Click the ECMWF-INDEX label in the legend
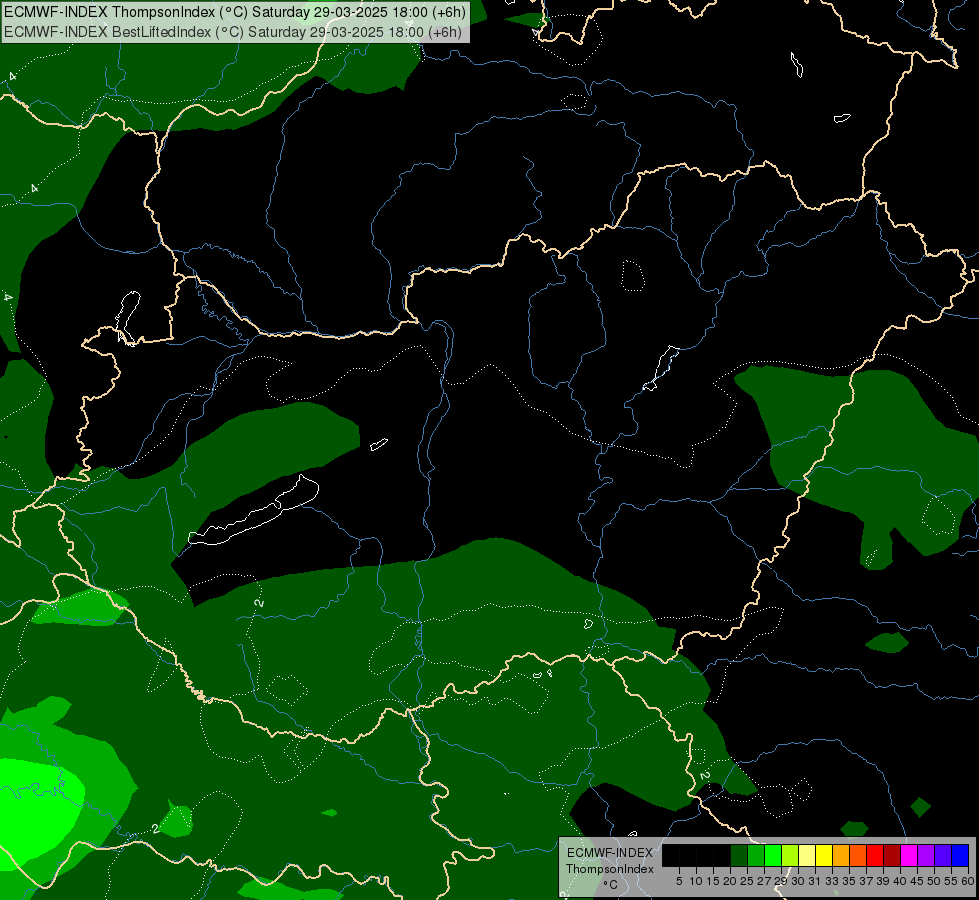Image resolution: width=979 pixels, height=900 pixels. click(x=610, y=853)
